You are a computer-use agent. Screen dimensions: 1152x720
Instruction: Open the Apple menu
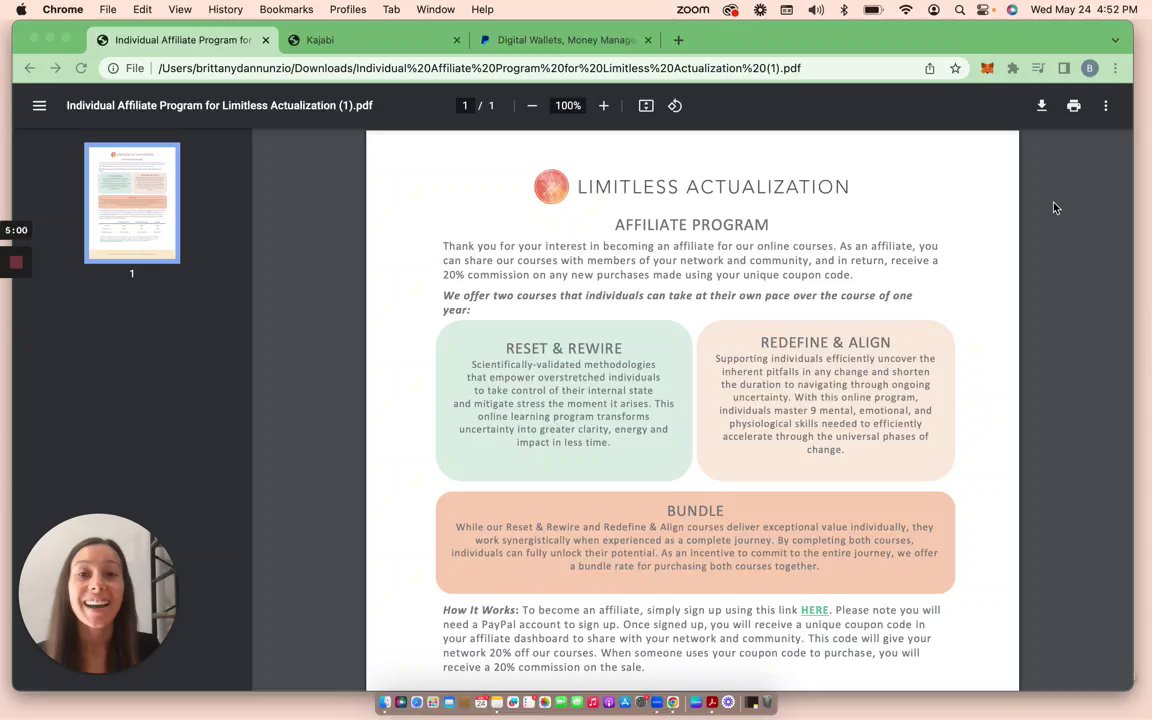(21, 10)
